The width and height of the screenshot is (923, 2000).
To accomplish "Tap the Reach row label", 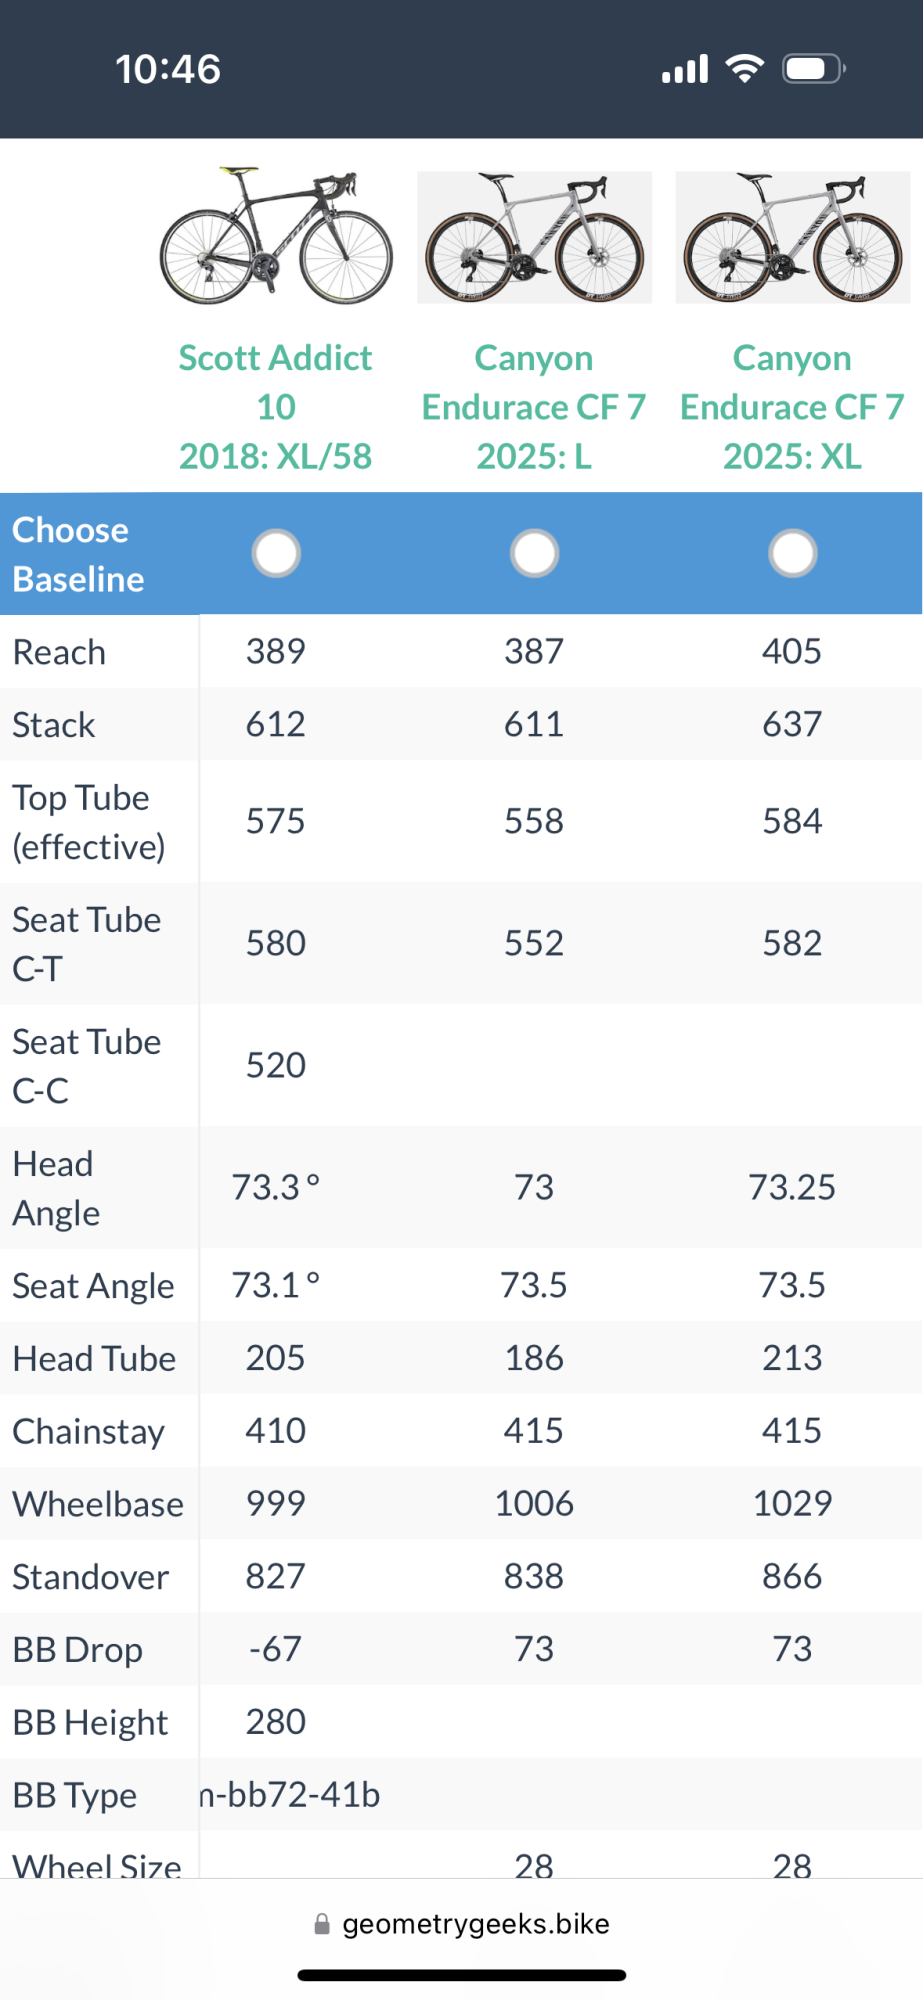I will pos(59,652).
